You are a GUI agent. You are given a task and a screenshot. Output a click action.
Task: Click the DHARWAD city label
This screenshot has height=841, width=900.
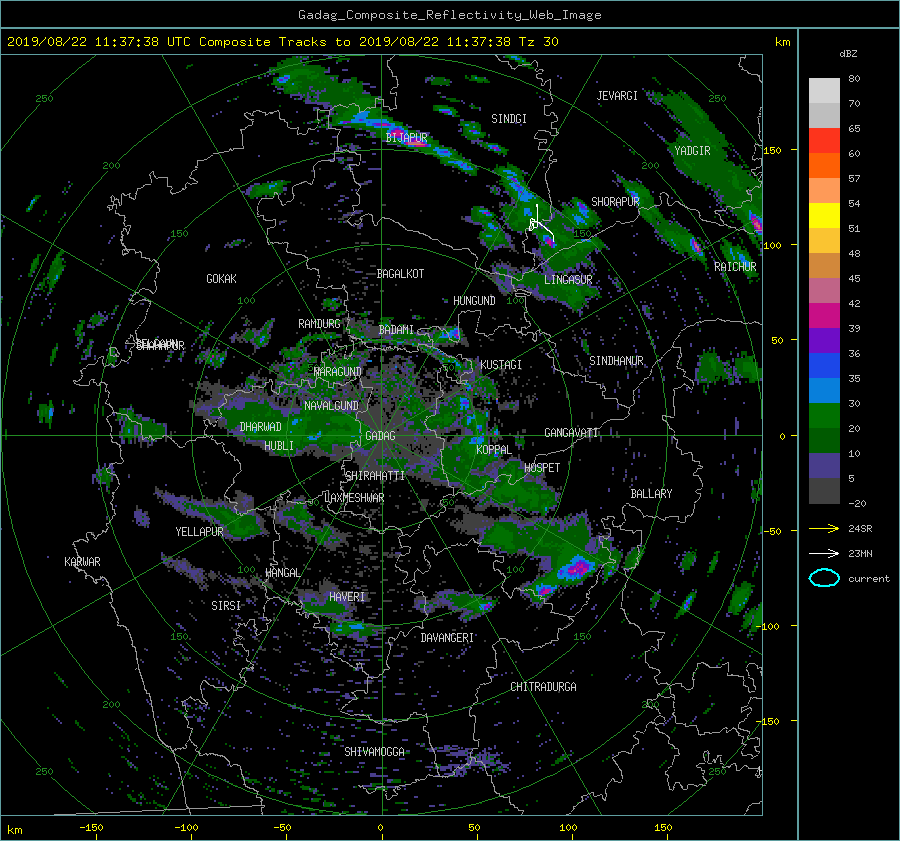(x=261, y=427)
